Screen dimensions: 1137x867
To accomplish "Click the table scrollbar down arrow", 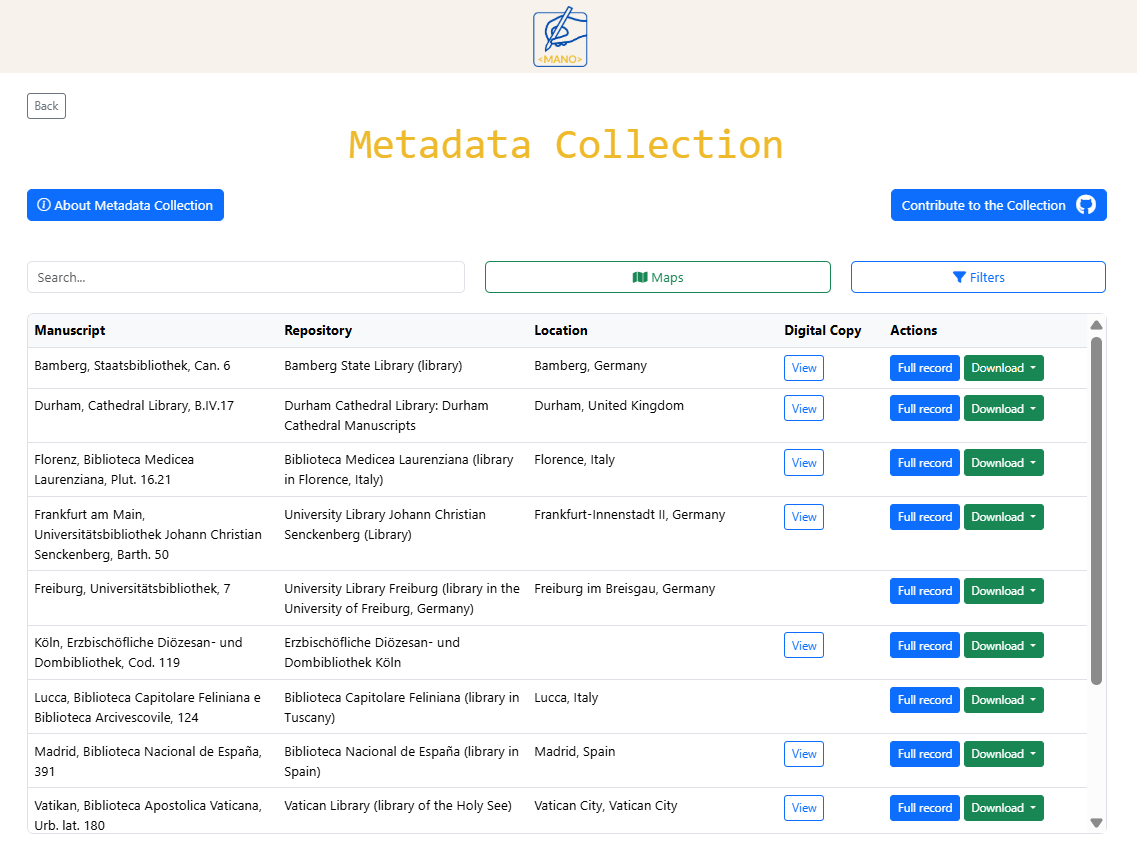I will (1096, 822).
